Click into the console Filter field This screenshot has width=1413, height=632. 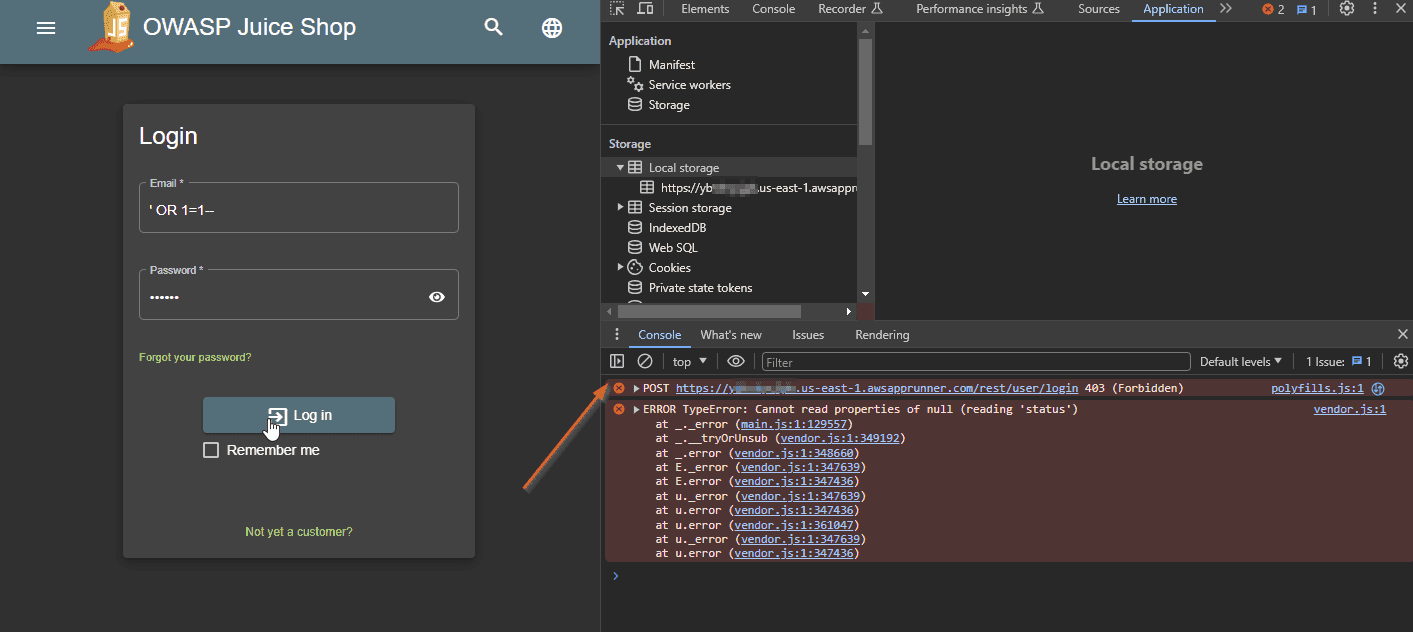pos(975,362)
